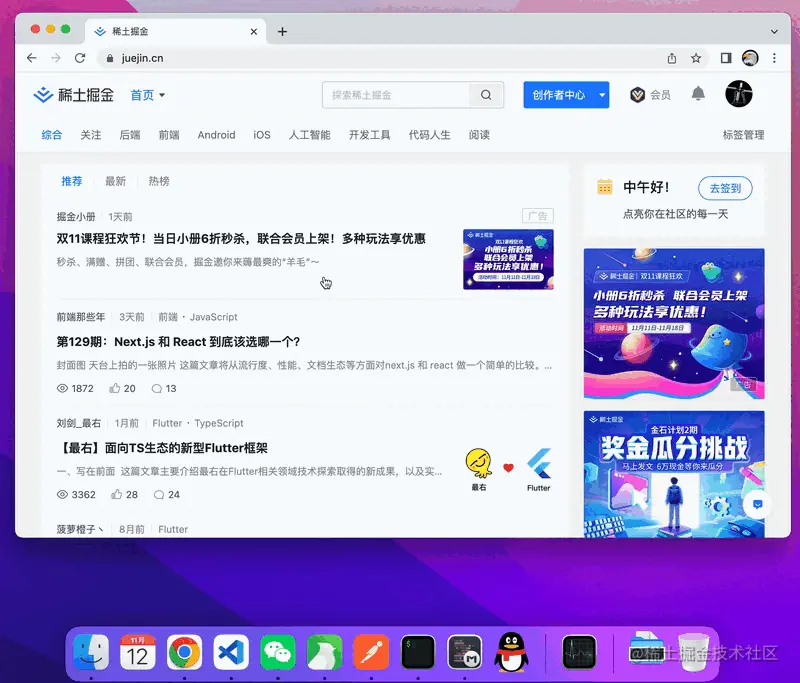800x683 pixels.
Task: Click the 去签到 check-in button
Action: [x=725, y=188]
